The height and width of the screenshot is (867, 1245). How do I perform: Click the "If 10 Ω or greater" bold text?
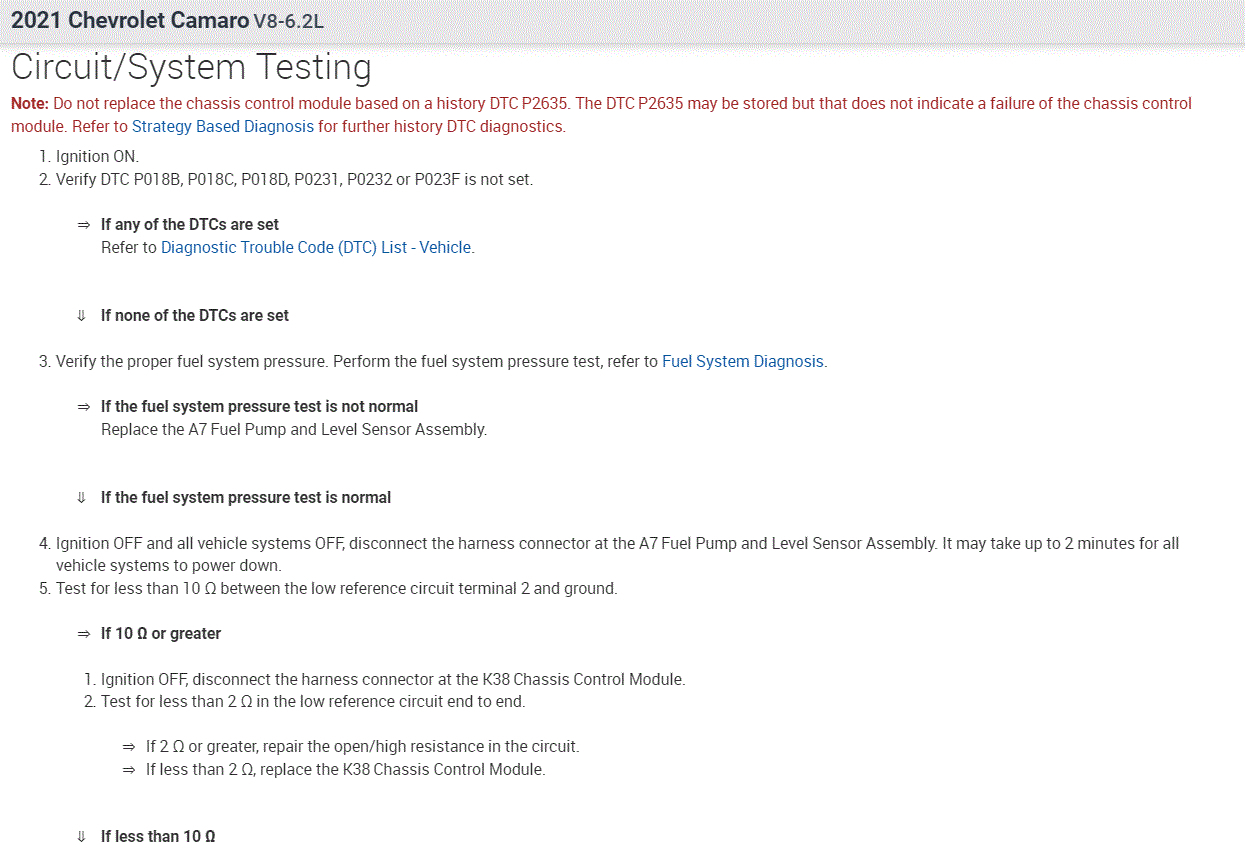pos(161,634)
